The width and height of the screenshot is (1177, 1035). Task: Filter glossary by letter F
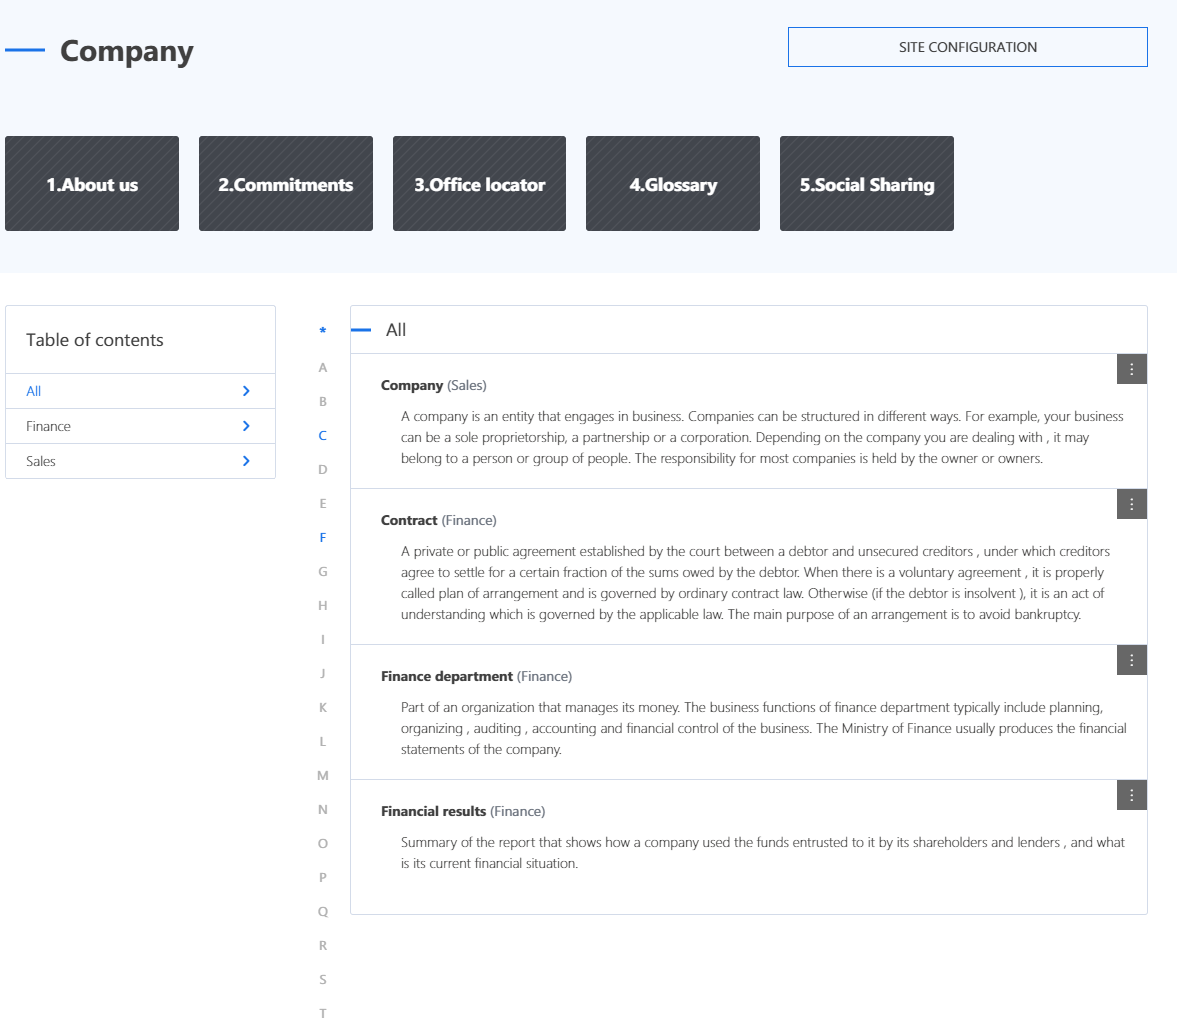click(x=323, y=537)
